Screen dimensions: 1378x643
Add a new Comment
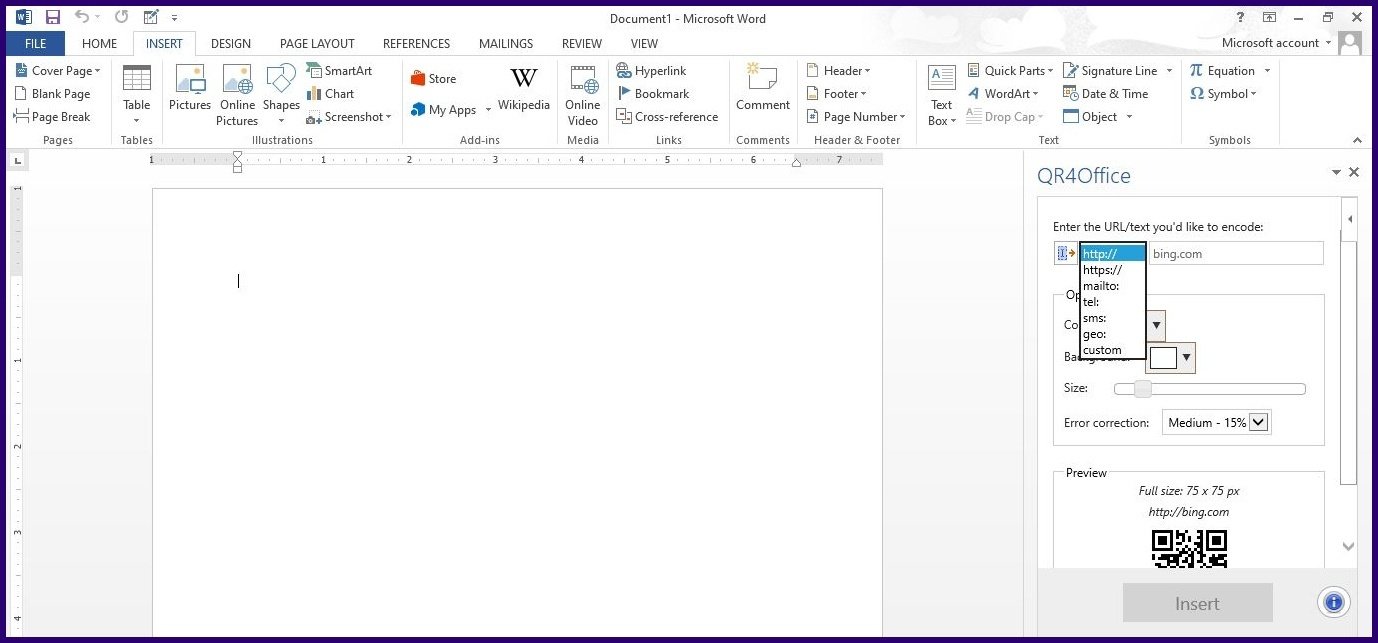(762, 93)
